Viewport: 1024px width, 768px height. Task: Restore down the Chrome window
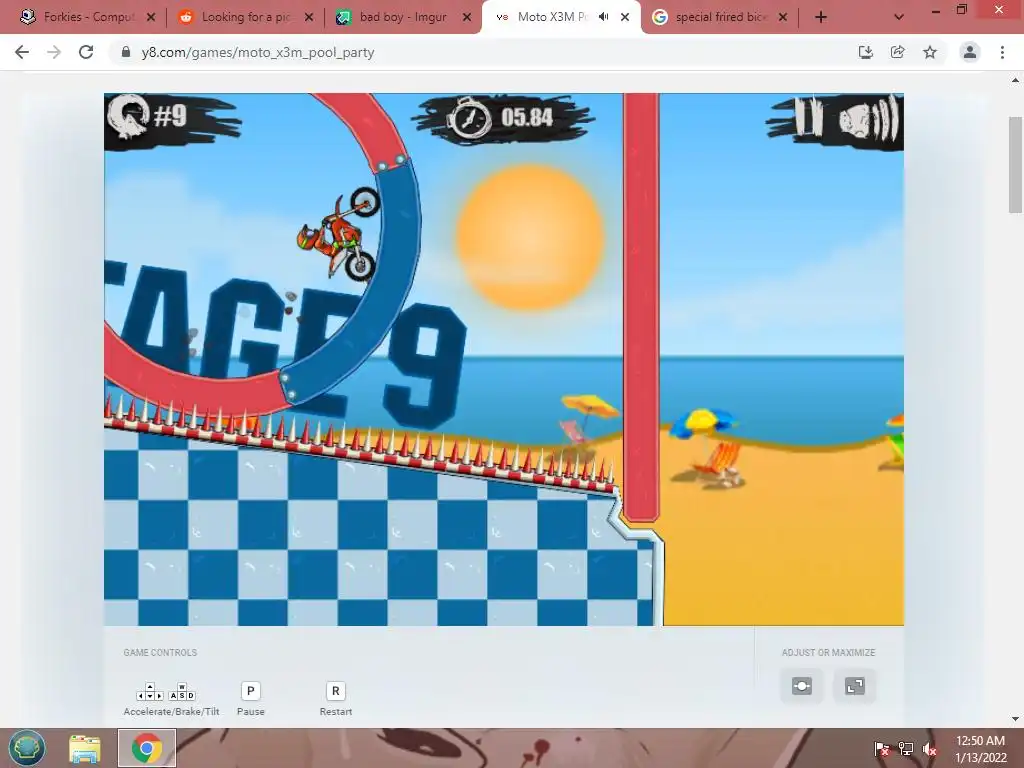962,10
